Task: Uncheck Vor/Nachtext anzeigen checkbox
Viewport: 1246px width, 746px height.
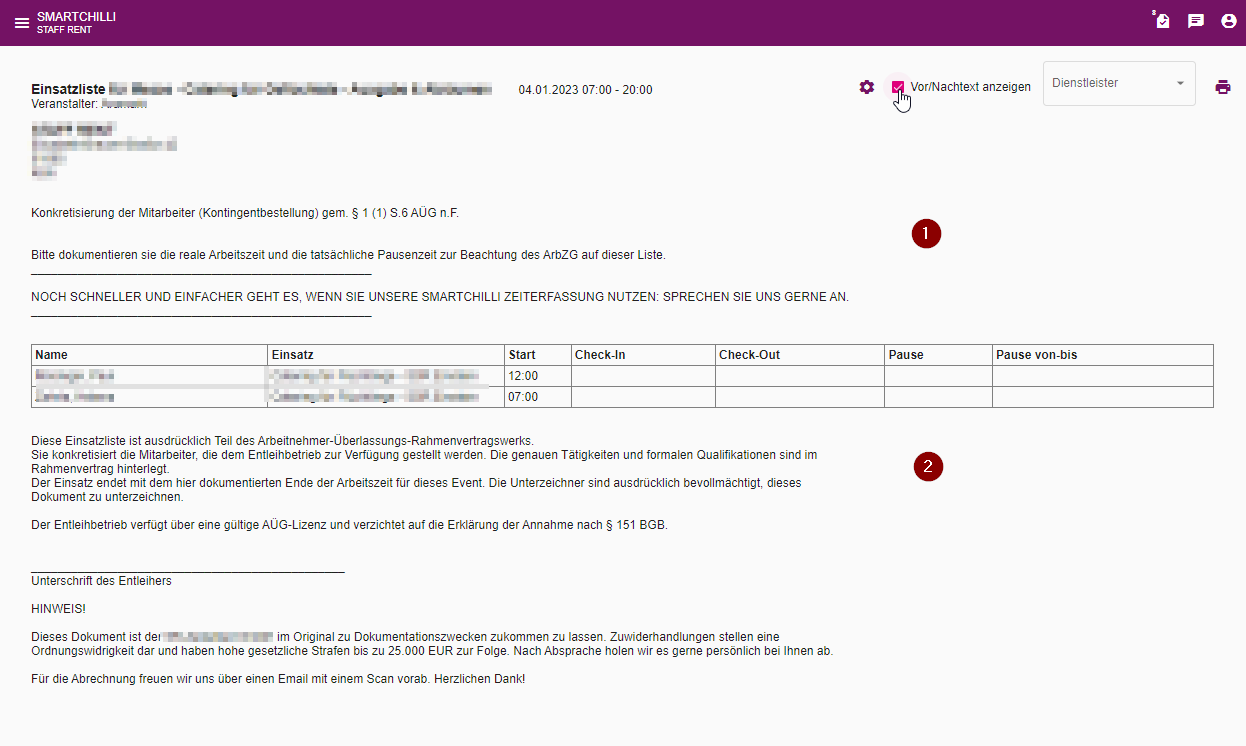Action: 898,87
